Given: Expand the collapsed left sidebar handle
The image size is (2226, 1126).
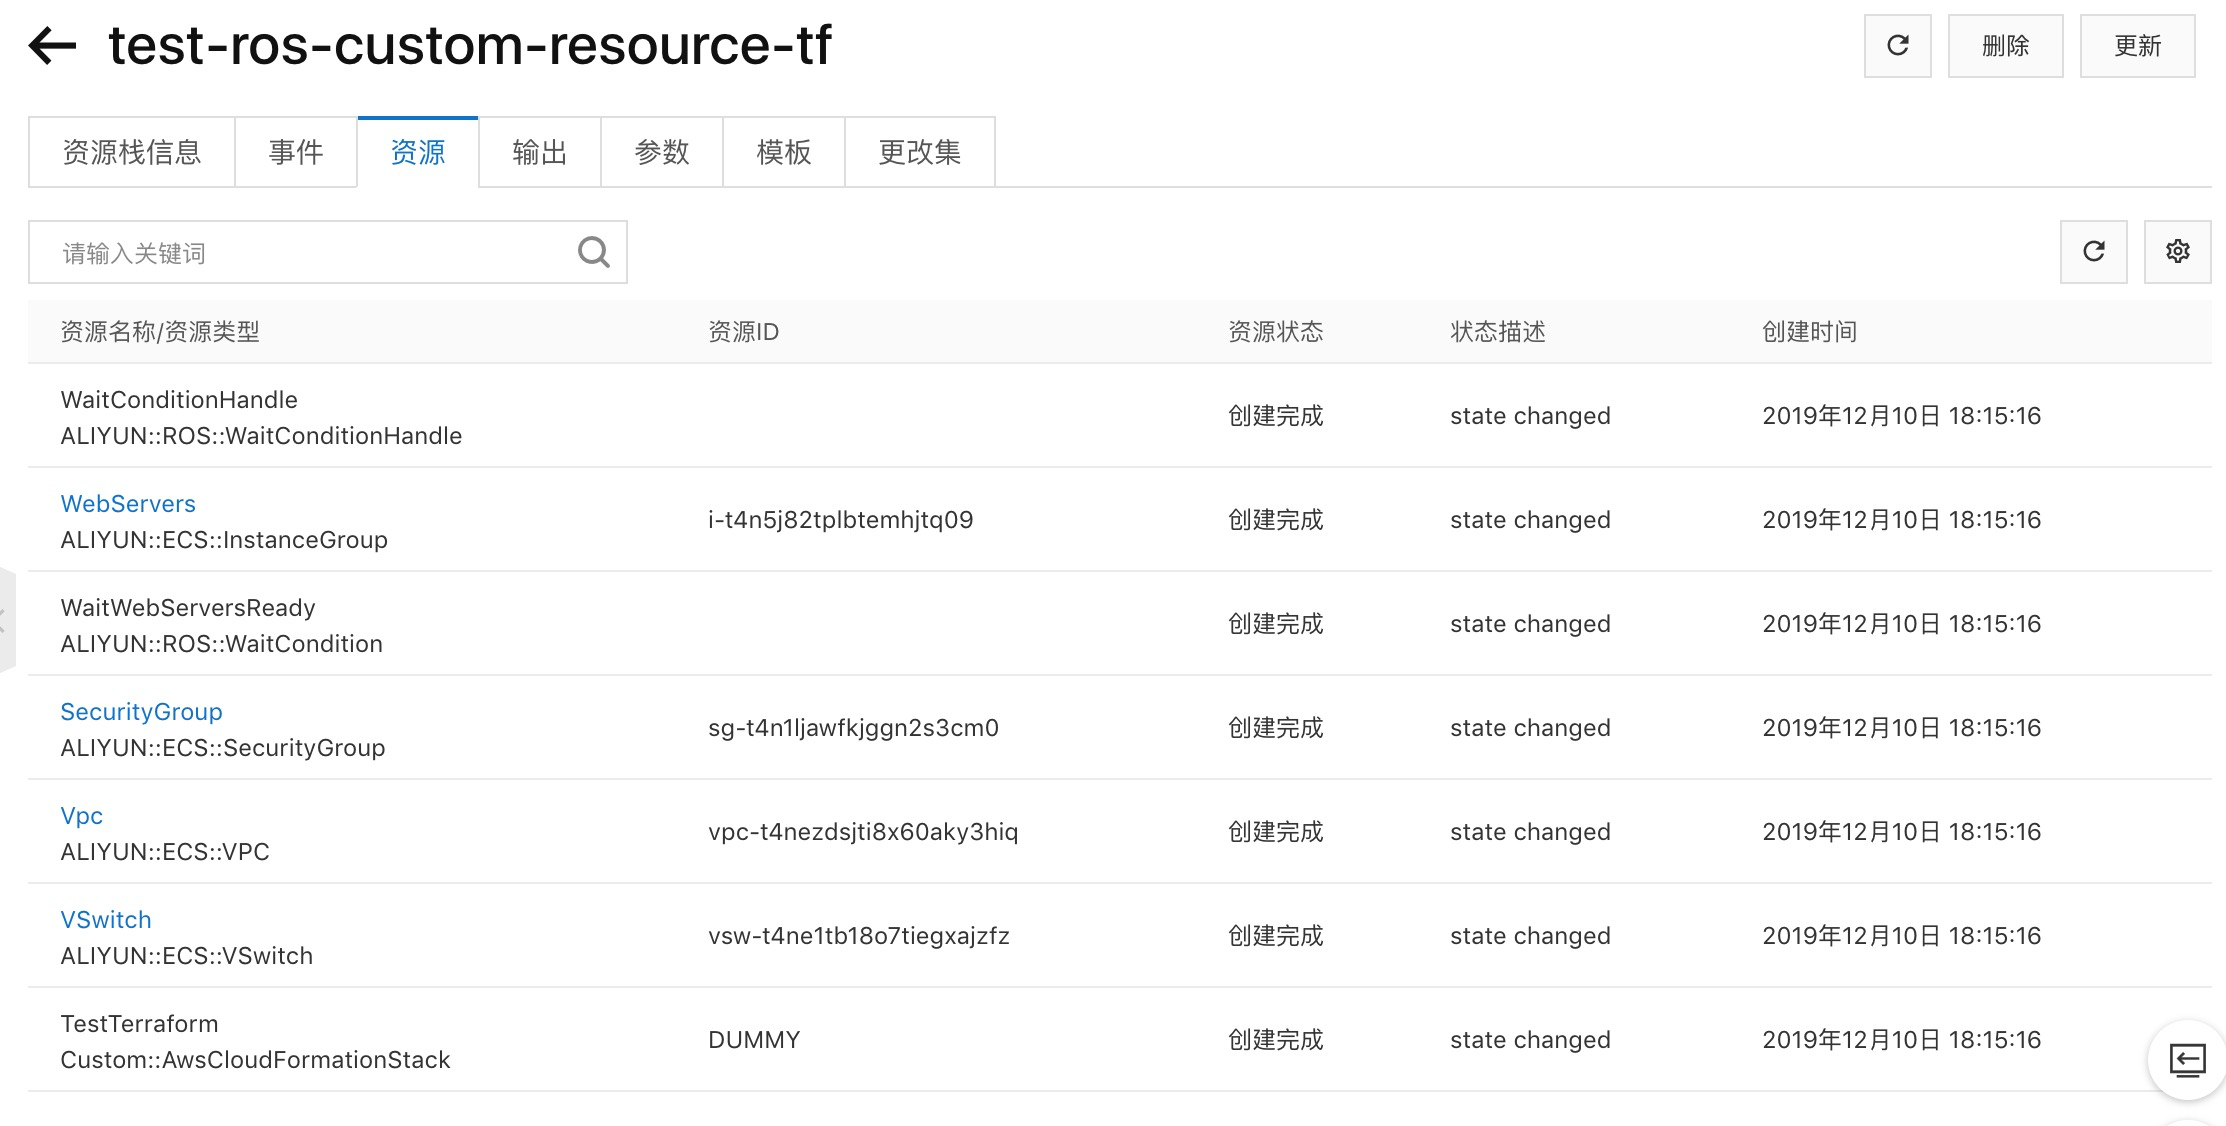Looking at the screenshot, I should point(6,620).
